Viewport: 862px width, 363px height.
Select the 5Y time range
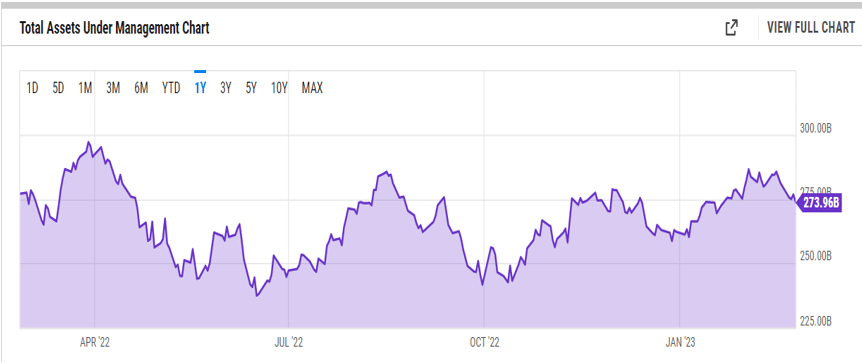point(251,87)
